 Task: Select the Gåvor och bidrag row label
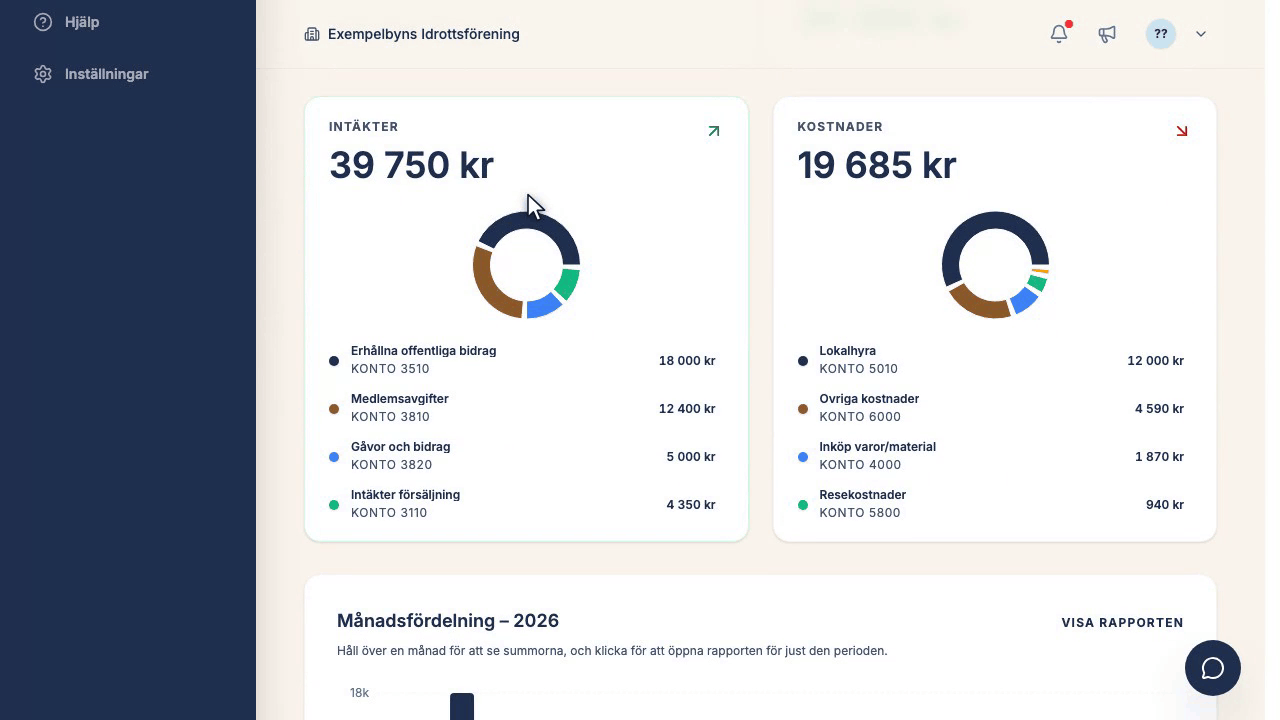pos(400,447)
